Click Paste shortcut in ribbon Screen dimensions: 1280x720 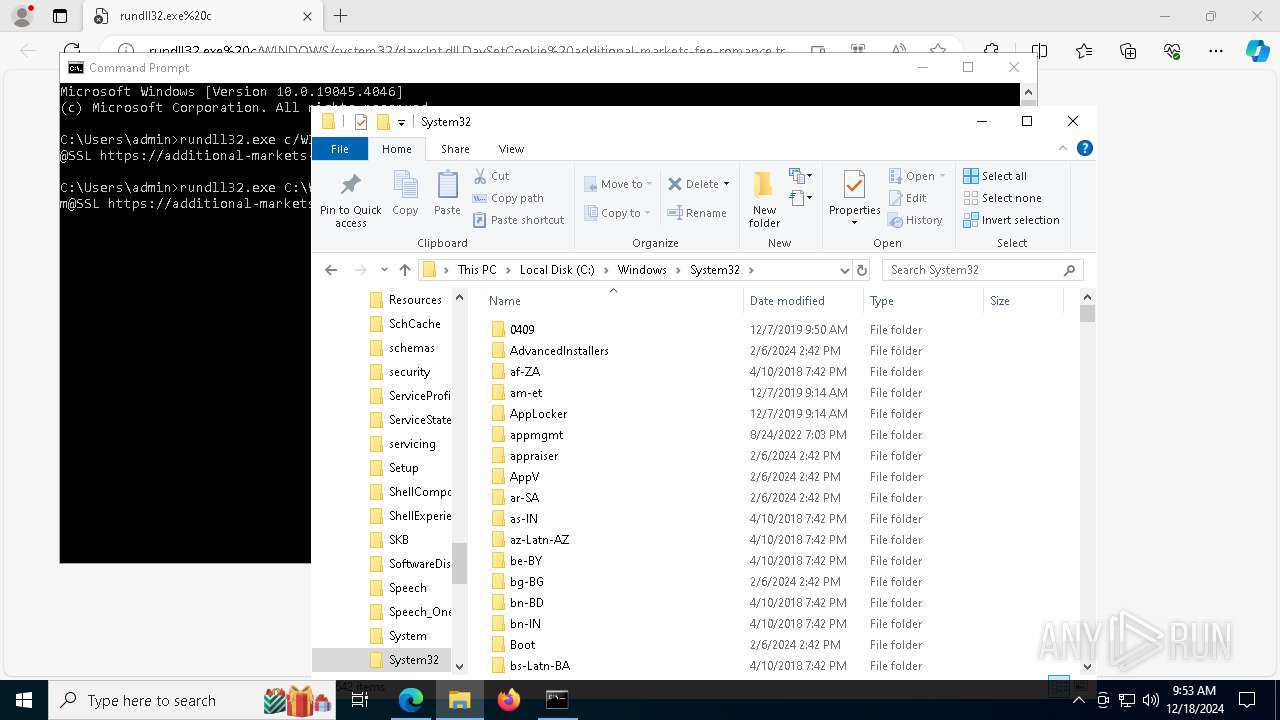click(x=518, y=220)
